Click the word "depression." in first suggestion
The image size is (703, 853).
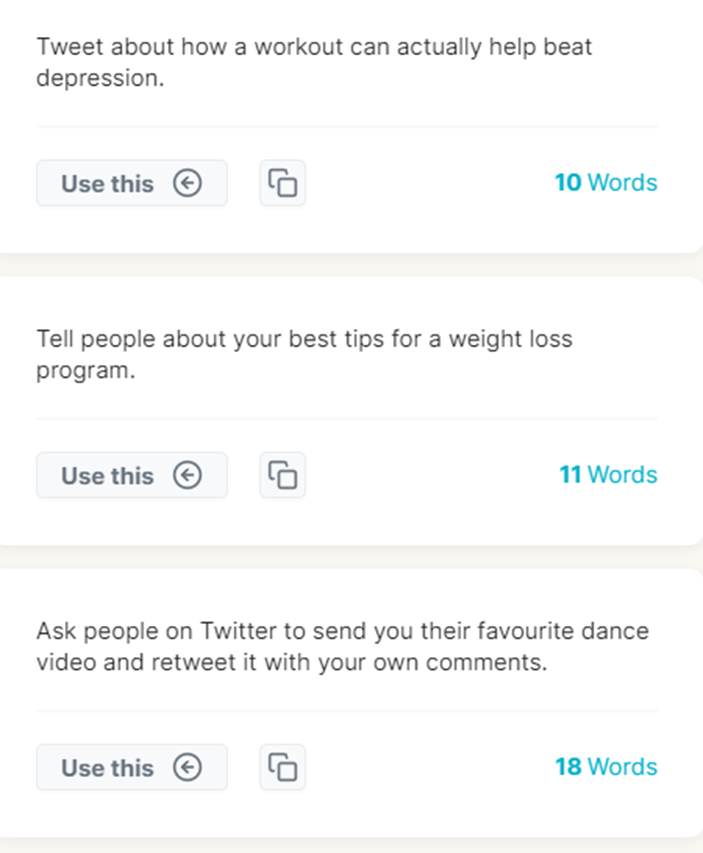[99, 79]
